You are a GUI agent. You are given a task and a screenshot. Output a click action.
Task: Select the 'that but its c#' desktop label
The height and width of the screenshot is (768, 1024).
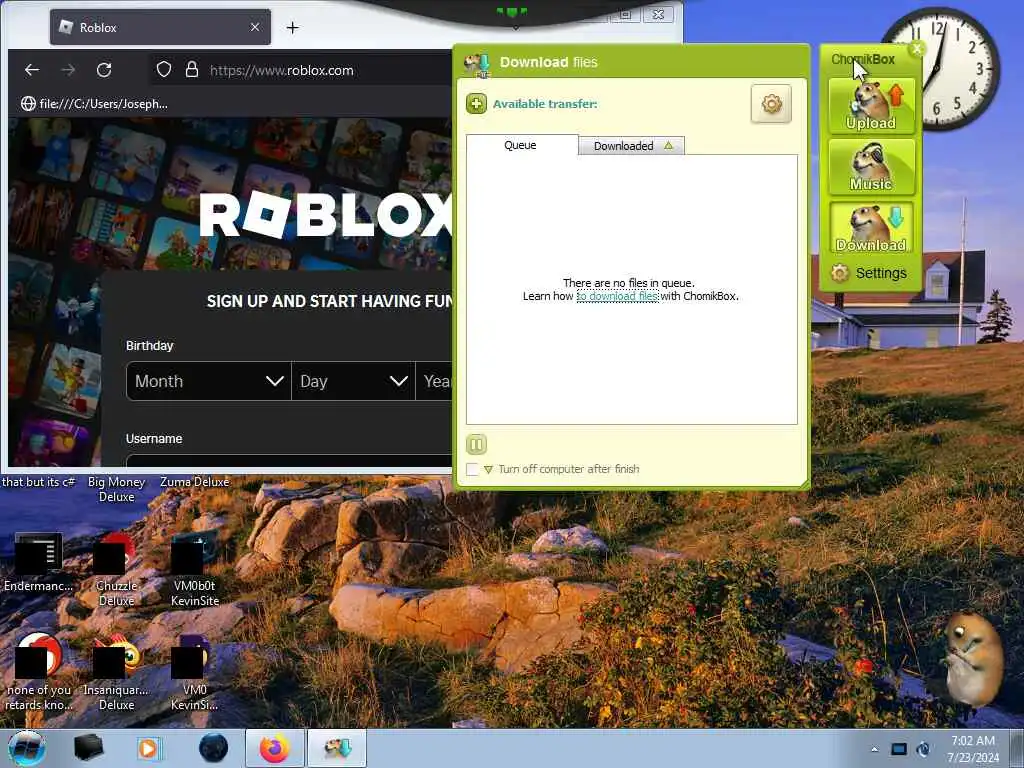(x=39, y=482)
